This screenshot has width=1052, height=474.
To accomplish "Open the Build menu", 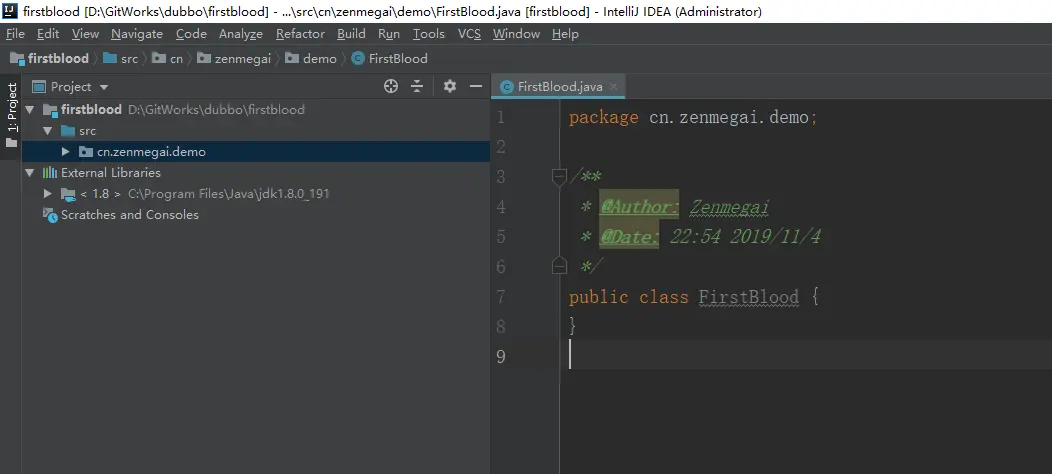I will click(x=351, y=34).
